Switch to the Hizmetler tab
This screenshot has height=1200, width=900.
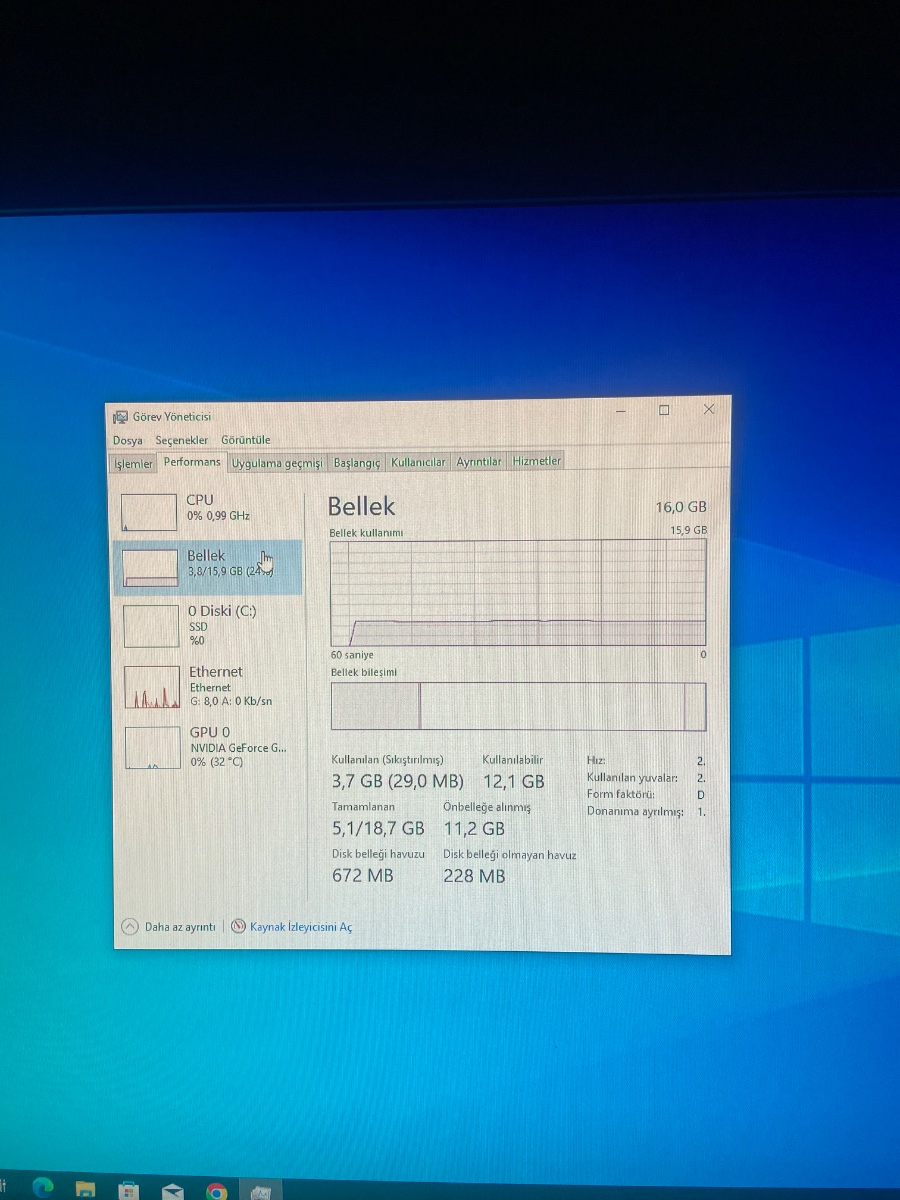click(x=537, y=461)
